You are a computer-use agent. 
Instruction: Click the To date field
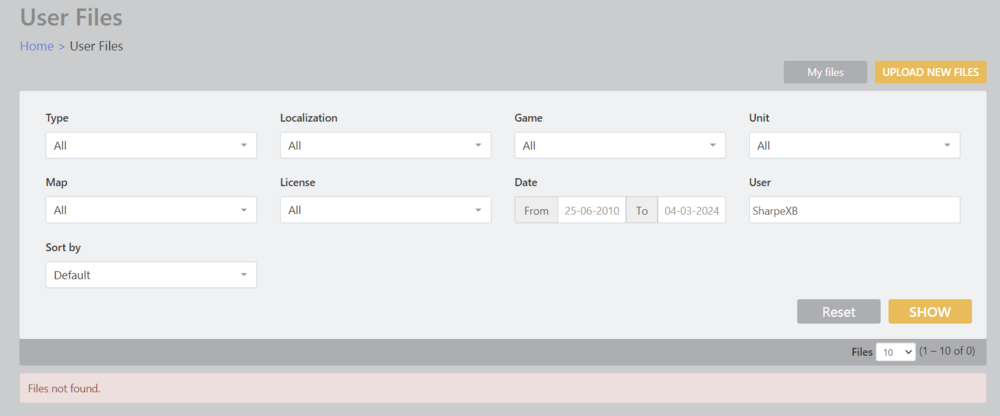coord(691,211)
